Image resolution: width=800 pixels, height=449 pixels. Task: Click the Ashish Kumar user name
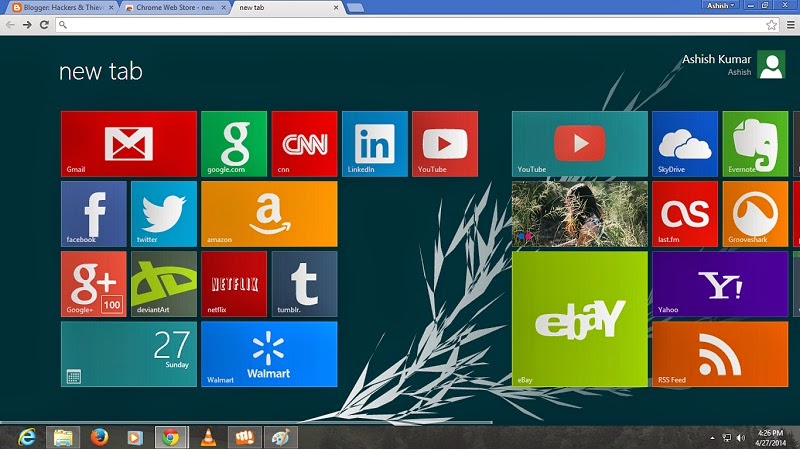pyautogui.click(x=716, y=59)
